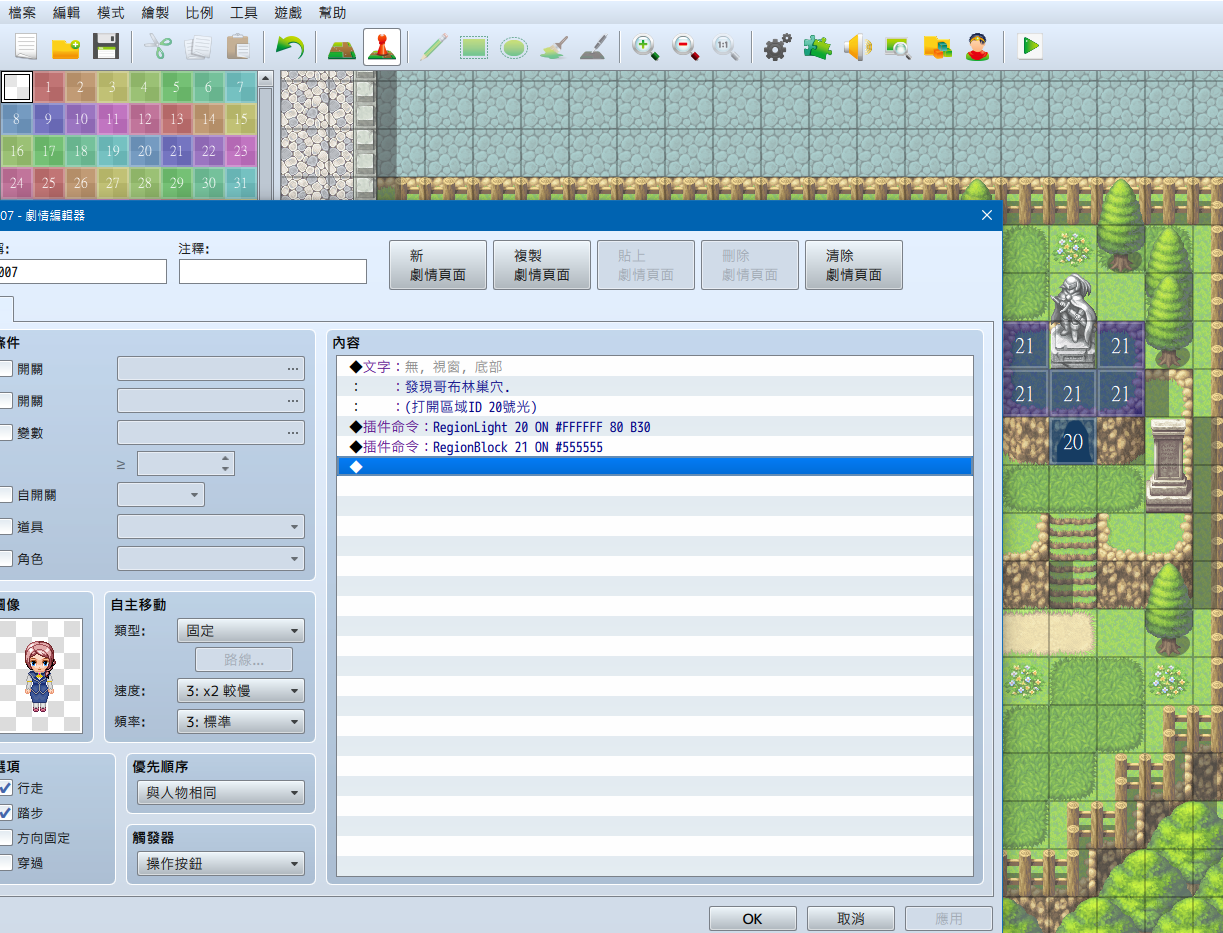
Task: Select the event mode icon
Action: point(382,47)
